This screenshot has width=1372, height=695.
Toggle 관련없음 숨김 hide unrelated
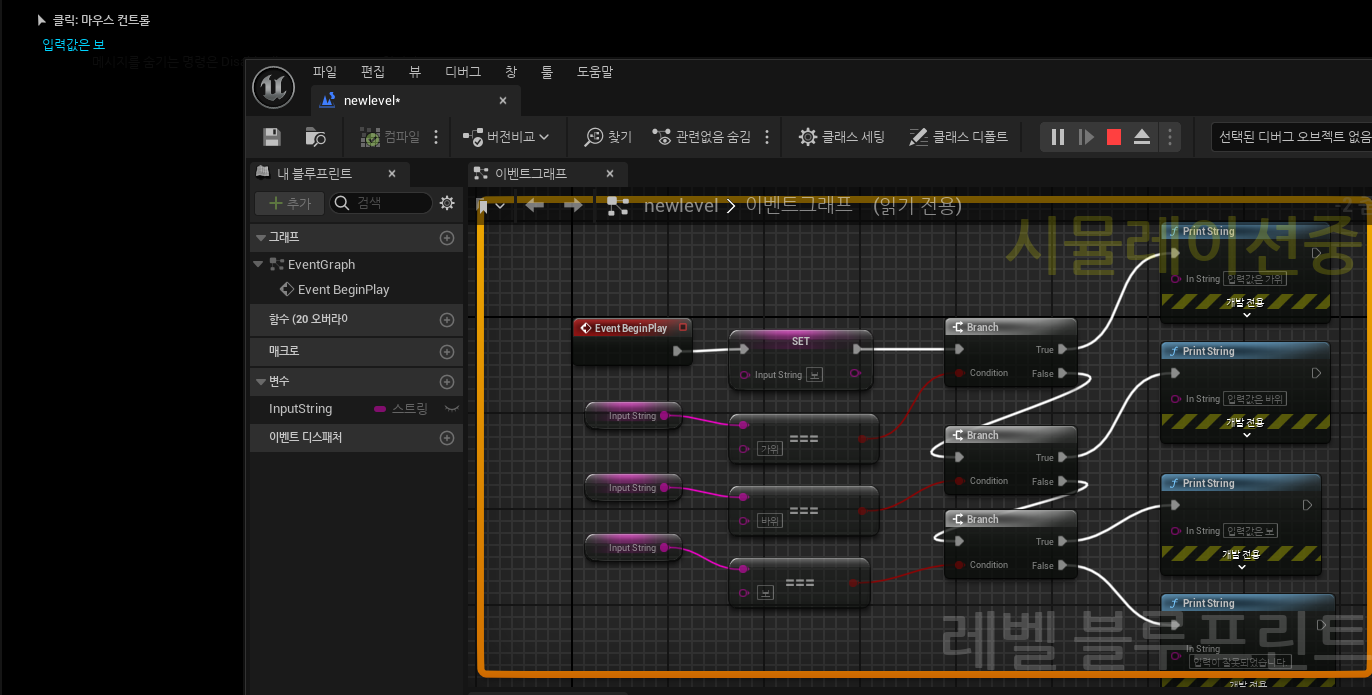pos(701,137)
